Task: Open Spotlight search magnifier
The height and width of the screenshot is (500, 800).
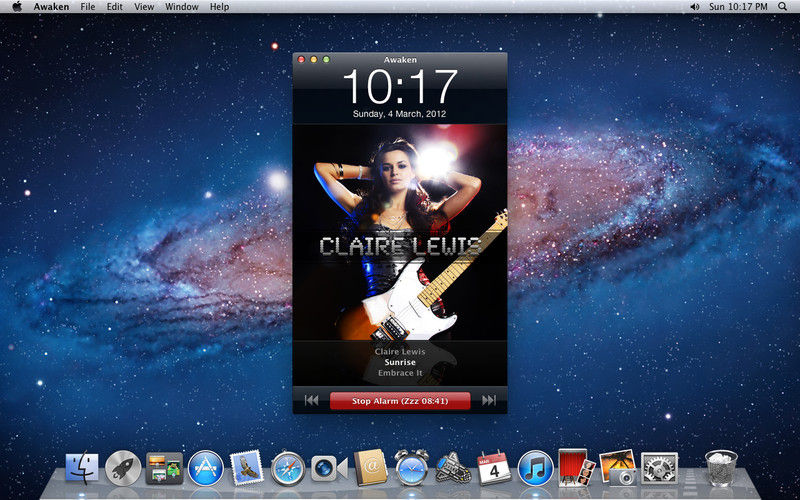Action: coord(783,7)
